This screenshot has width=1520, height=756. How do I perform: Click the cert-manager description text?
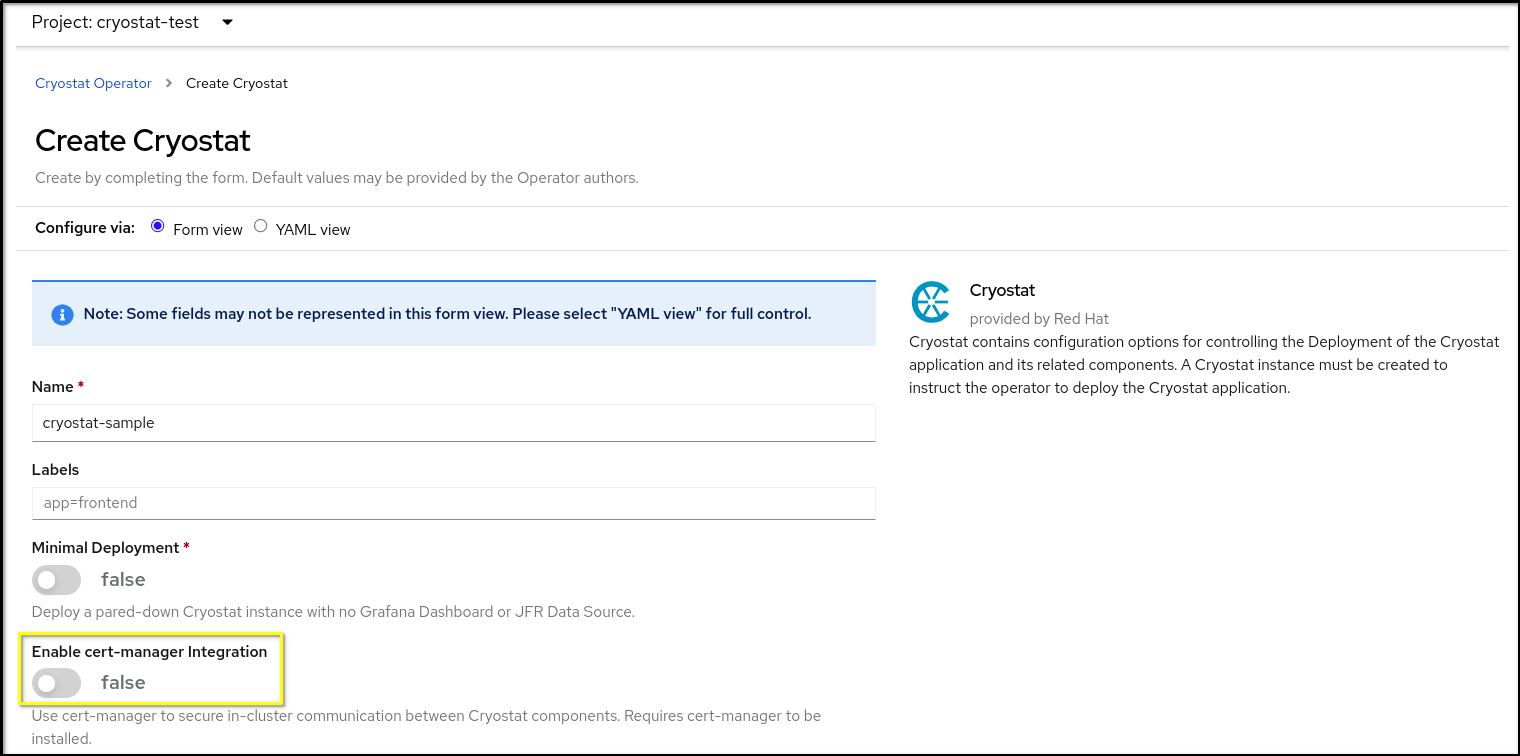click(426, 728)
